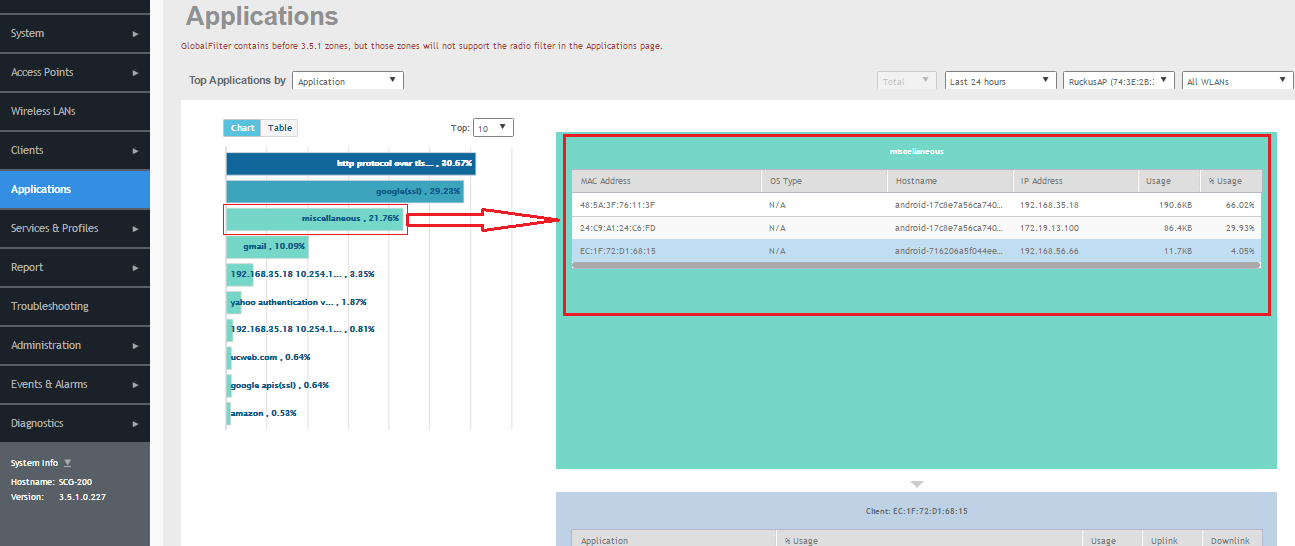
Task: Expand the System menu arrow
Action: click(x=135, y=34)
